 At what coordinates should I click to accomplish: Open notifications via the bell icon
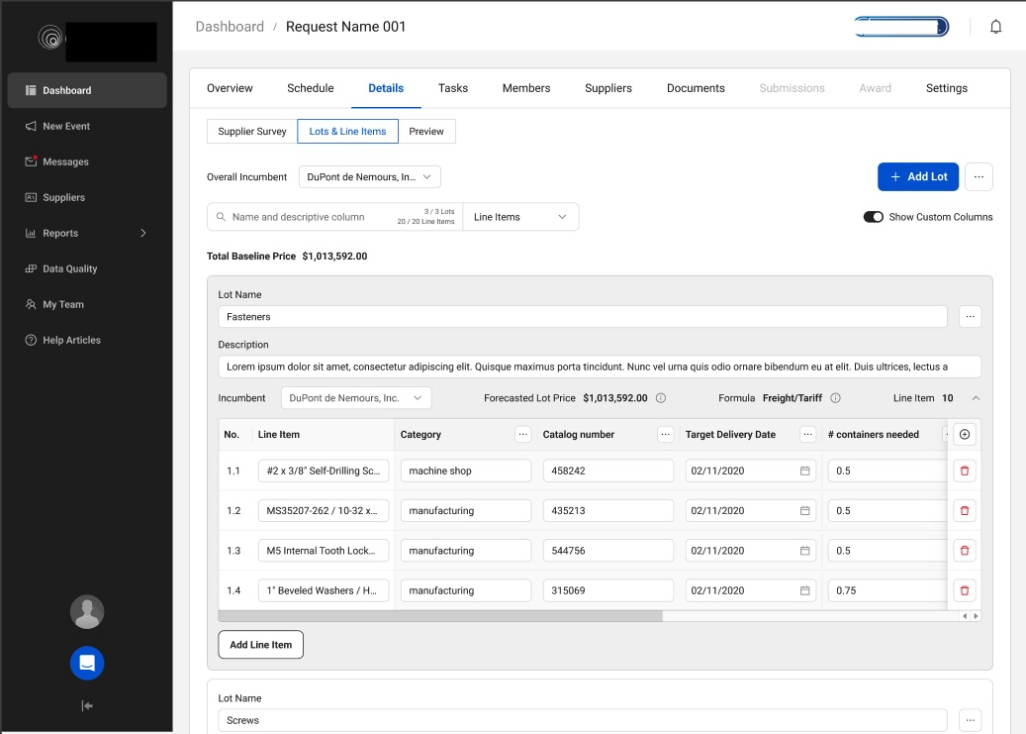pos(995,26)
